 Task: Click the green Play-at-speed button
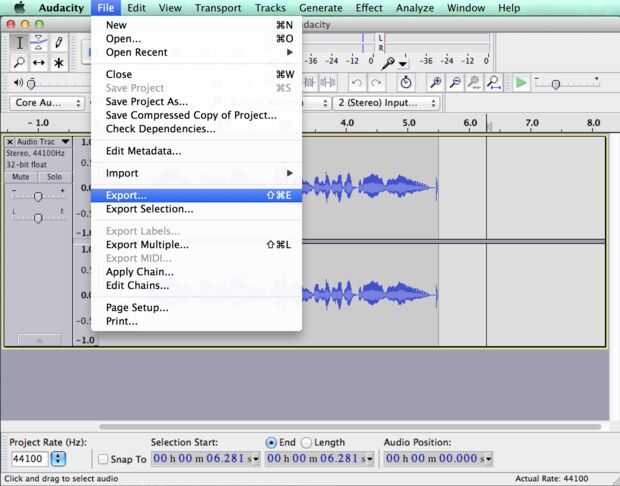pos(521,83)
